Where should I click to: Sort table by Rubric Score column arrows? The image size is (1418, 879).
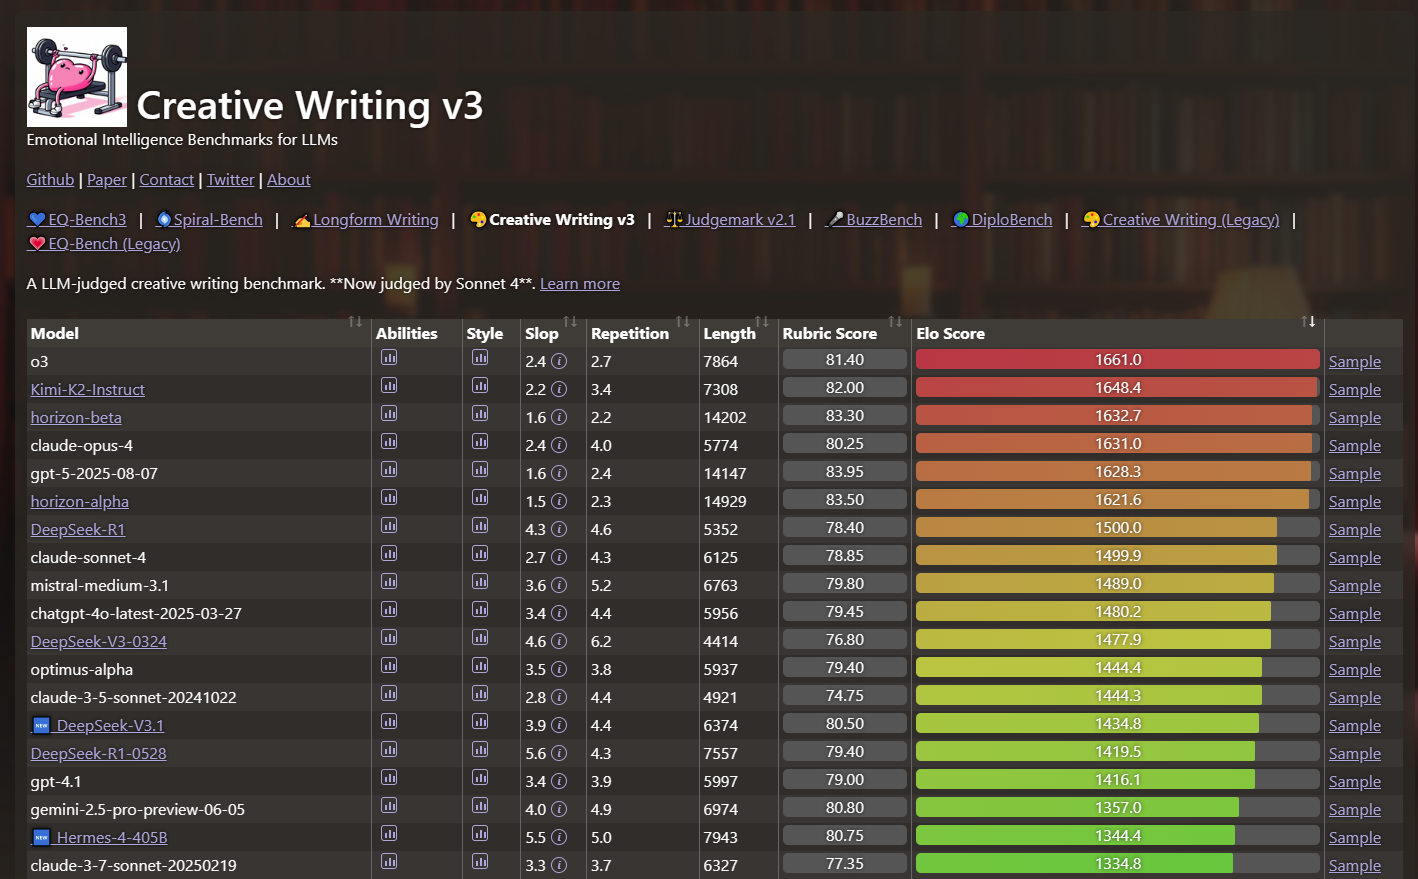[895, 321]
